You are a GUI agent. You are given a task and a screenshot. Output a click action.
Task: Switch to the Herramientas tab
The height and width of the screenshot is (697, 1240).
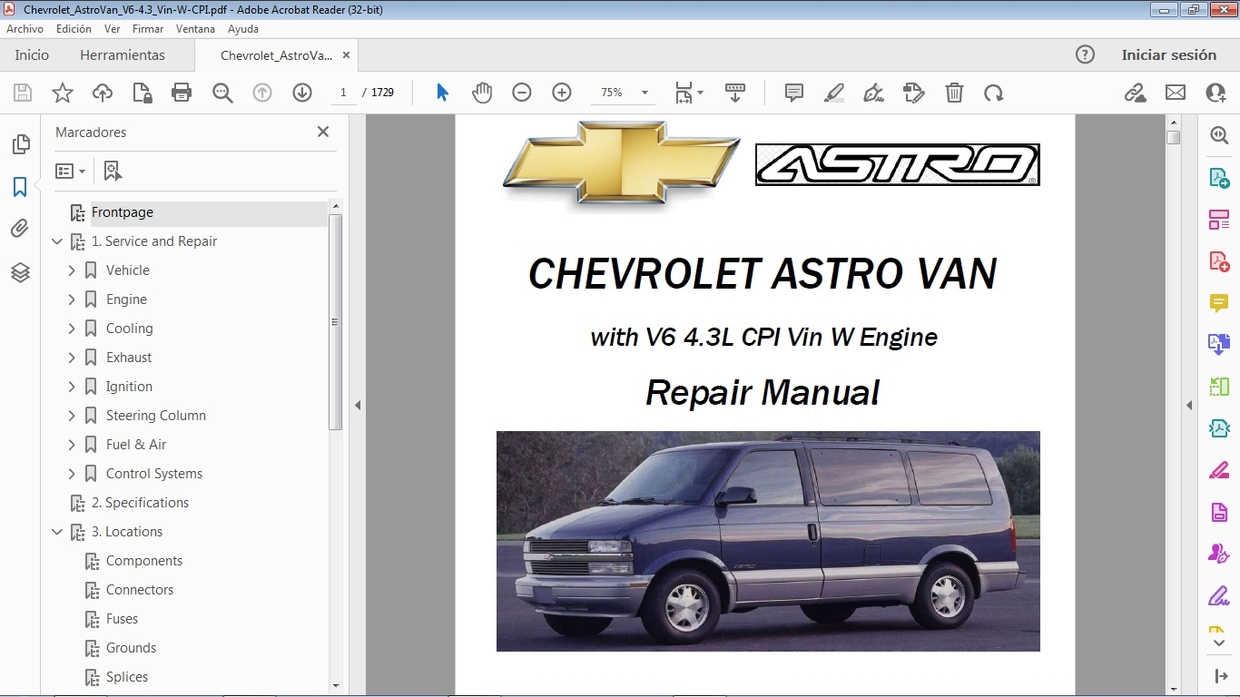[122, 55]
